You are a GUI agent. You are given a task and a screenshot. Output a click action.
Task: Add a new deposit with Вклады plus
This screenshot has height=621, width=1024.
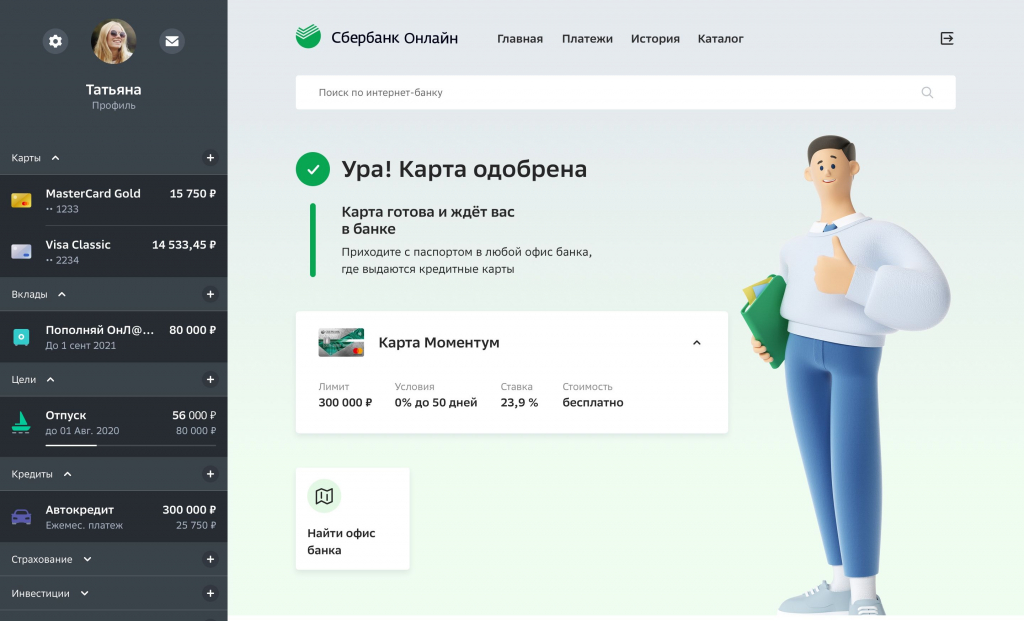coord(210,295)
